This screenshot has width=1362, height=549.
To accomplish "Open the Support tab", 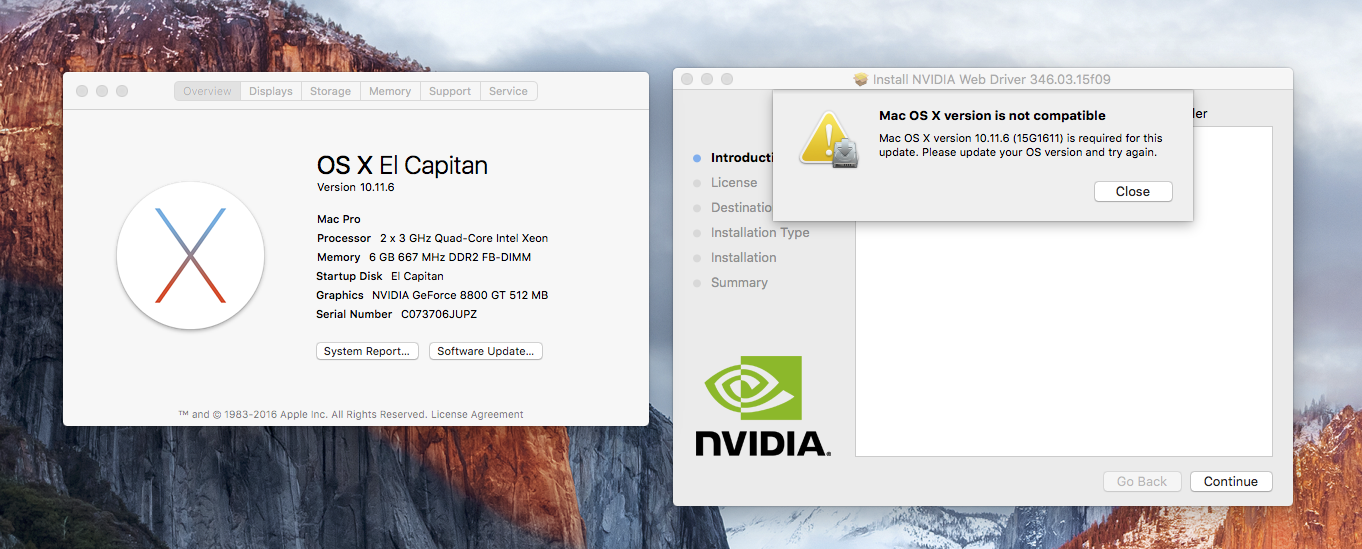I will 450,91.
